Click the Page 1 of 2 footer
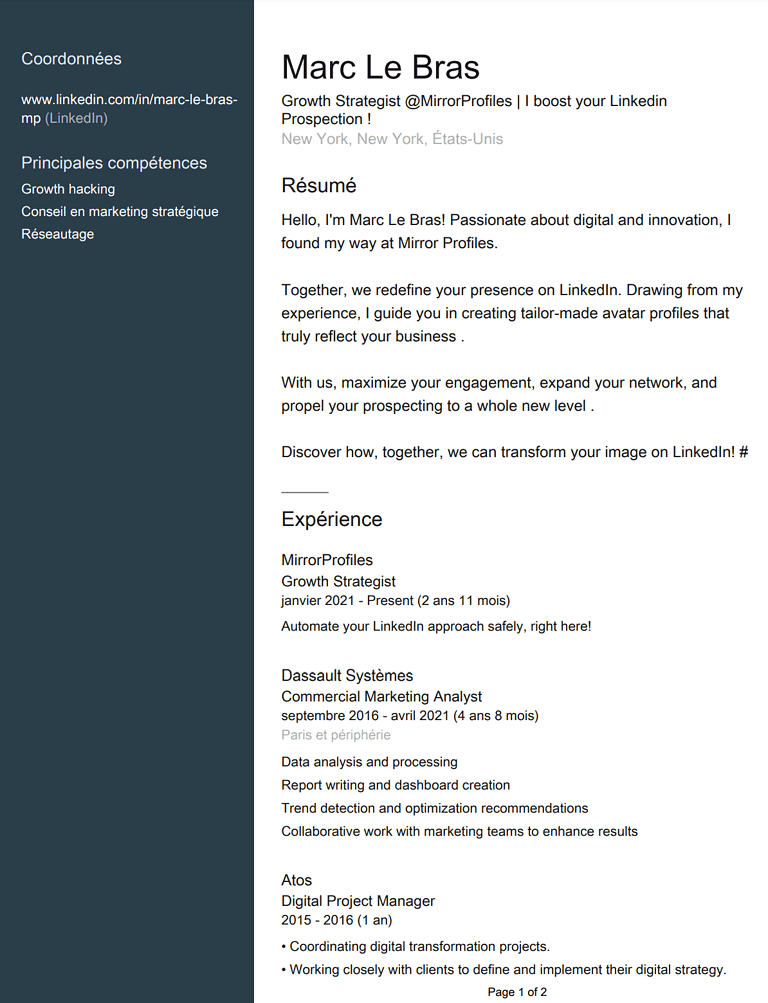Viewport: 768px width, 1003px height. pos(517,992)
